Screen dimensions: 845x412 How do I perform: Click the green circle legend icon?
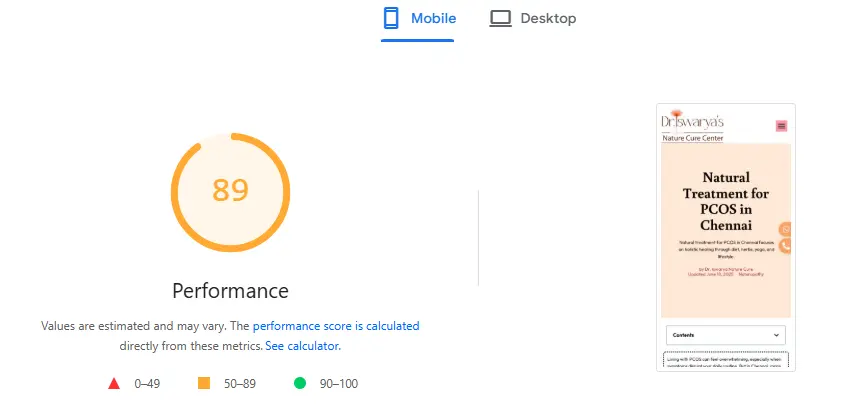tap(300, 383)
